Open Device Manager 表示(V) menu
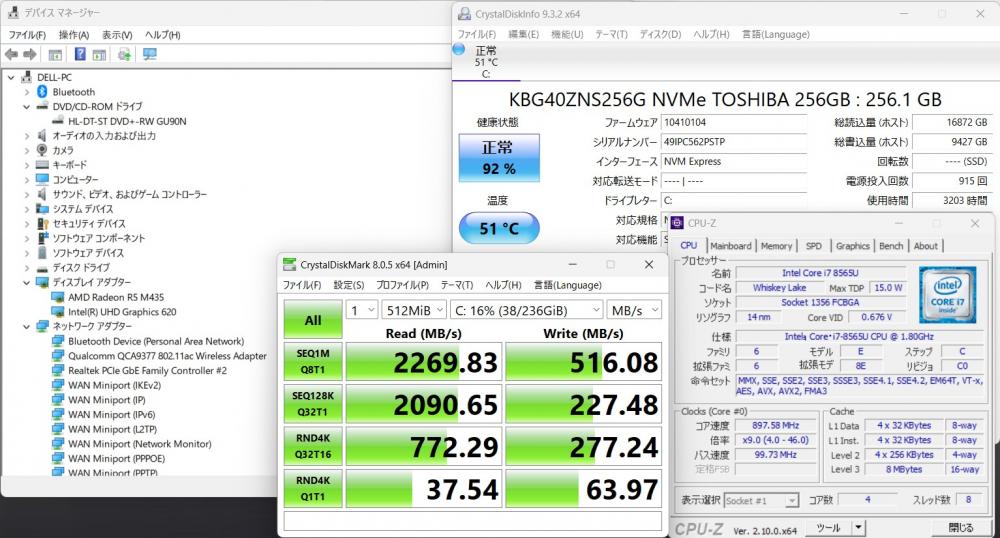Screen dimensions: 1000x538 coord(117,35)
